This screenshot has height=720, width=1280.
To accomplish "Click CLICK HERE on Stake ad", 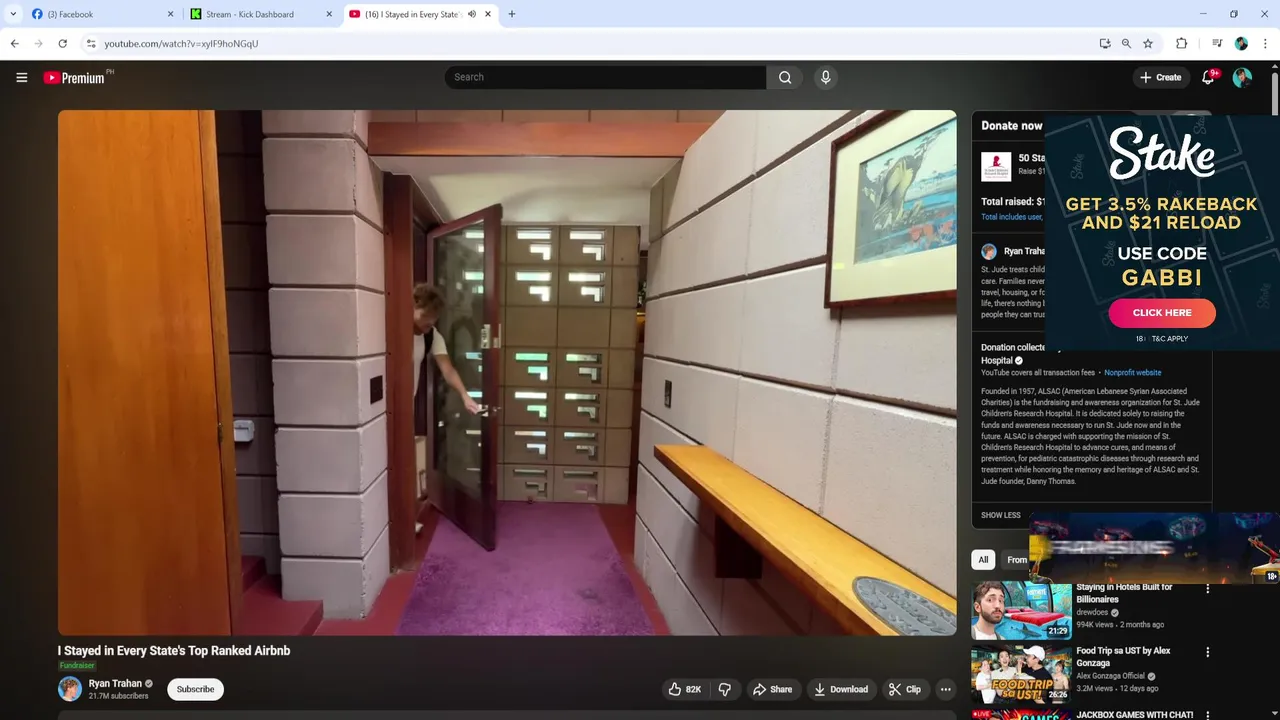I will (x=1162, y=313).
